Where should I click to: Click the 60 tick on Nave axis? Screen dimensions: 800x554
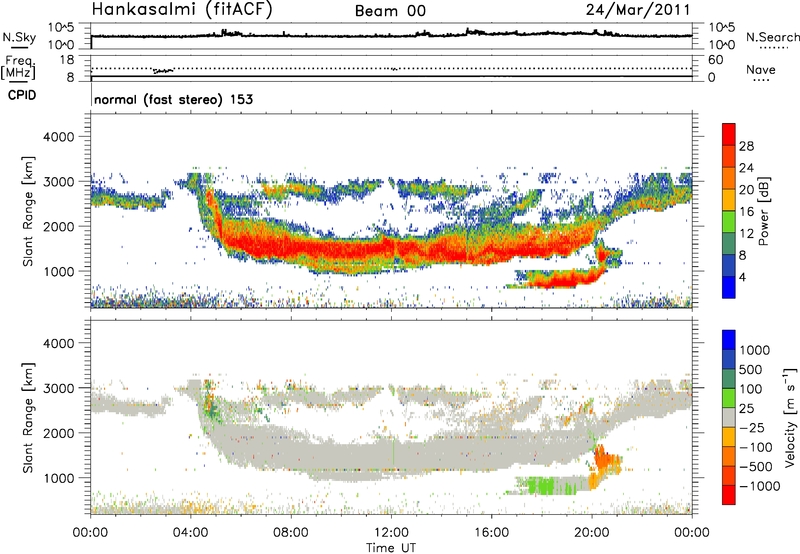[x=715, y=60]
